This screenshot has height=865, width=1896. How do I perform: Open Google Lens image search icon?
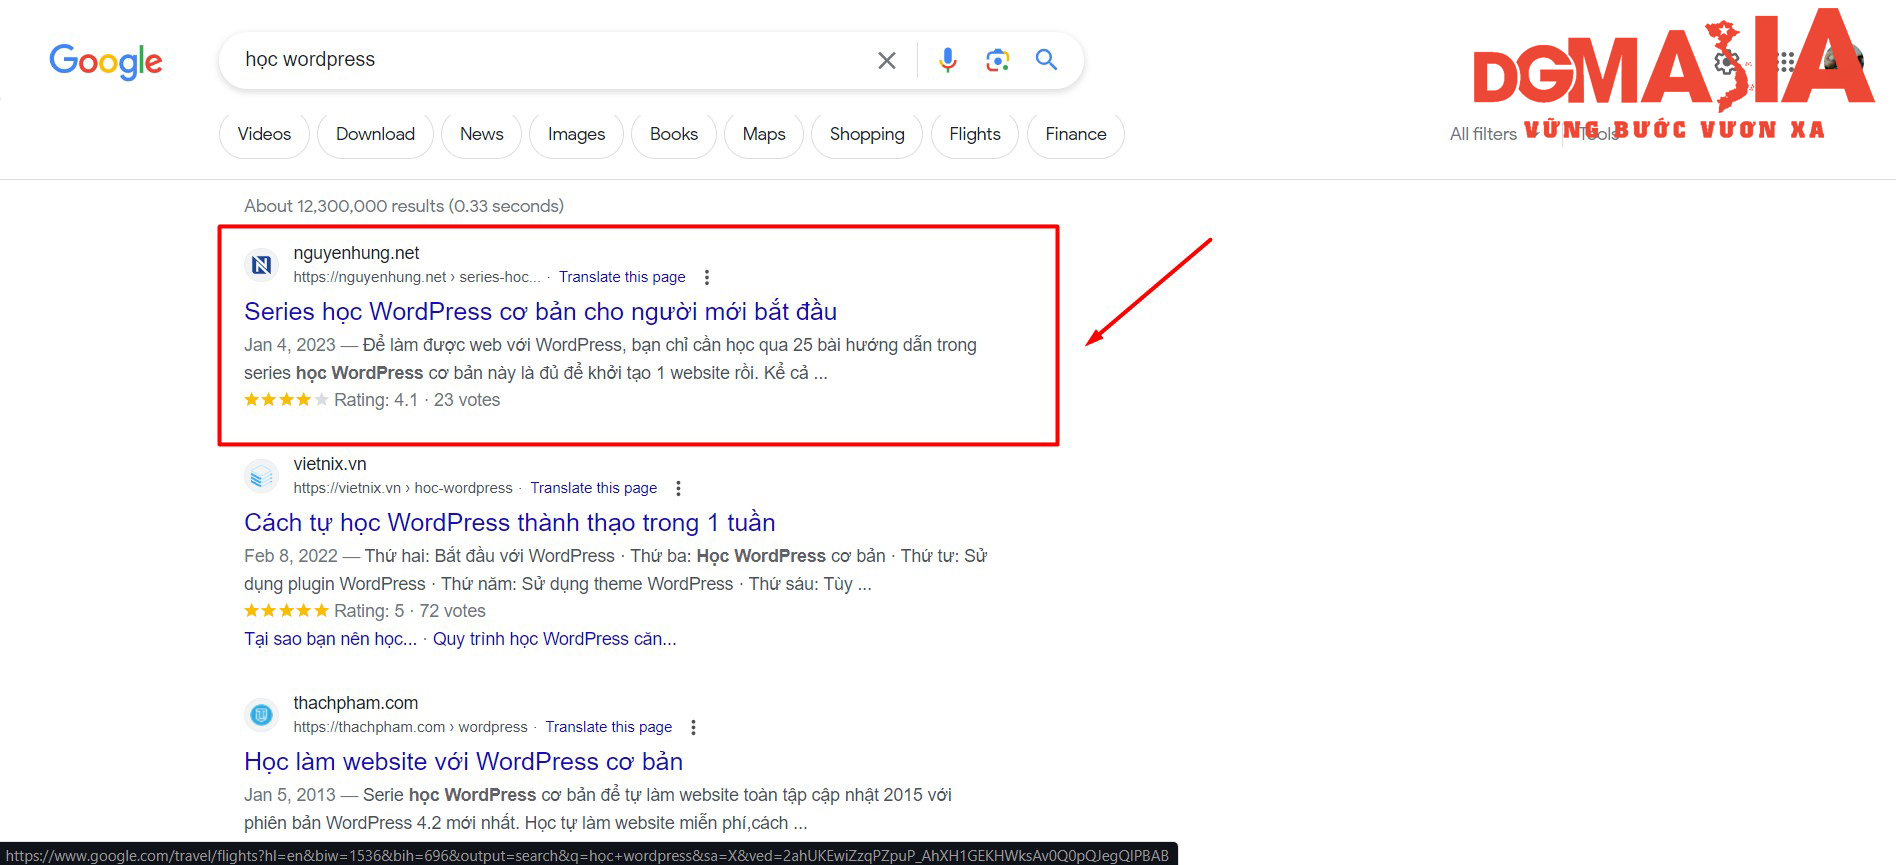point(997,60)
